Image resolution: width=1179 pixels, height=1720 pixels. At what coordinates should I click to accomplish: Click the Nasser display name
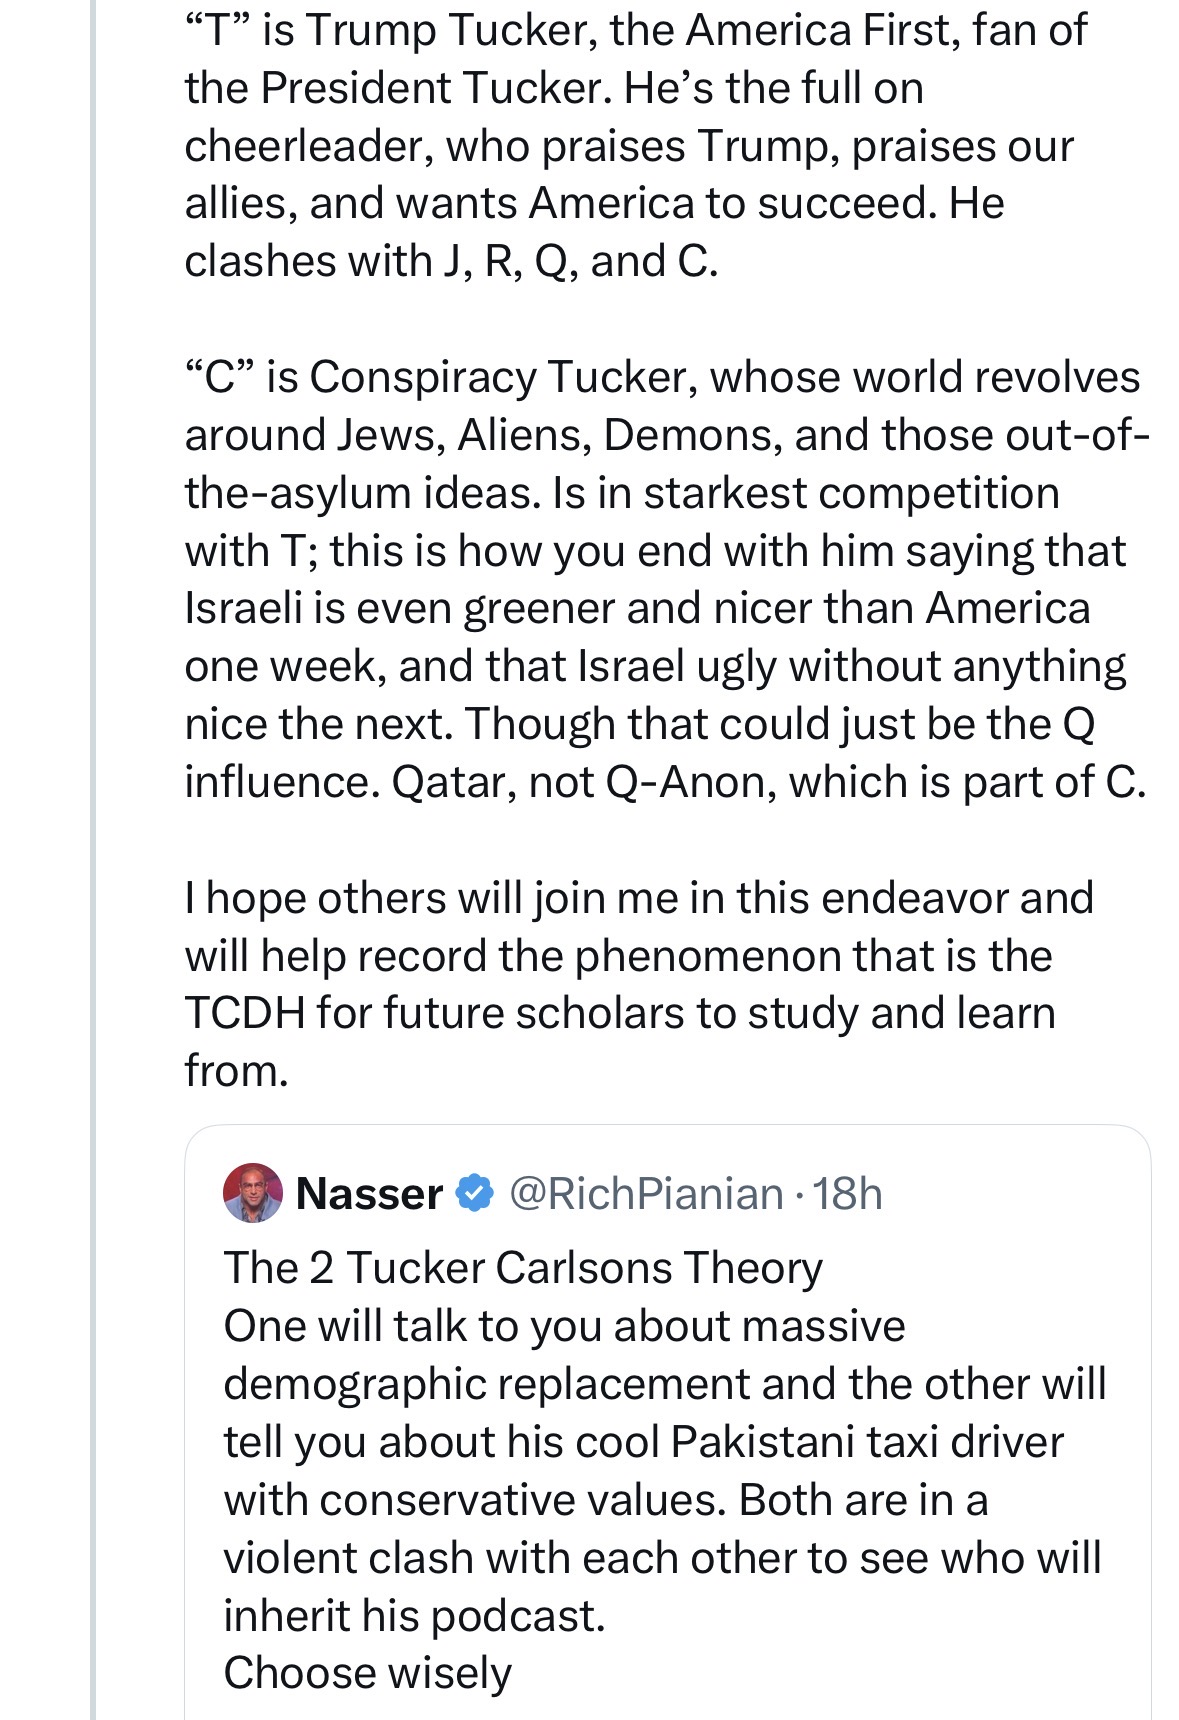pos(369,1193)
